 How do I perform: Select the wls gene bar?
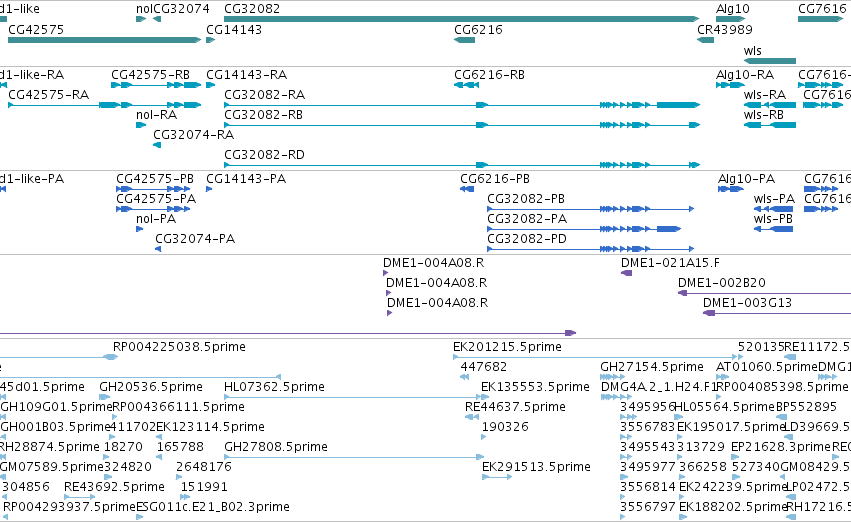pos(770,61)
